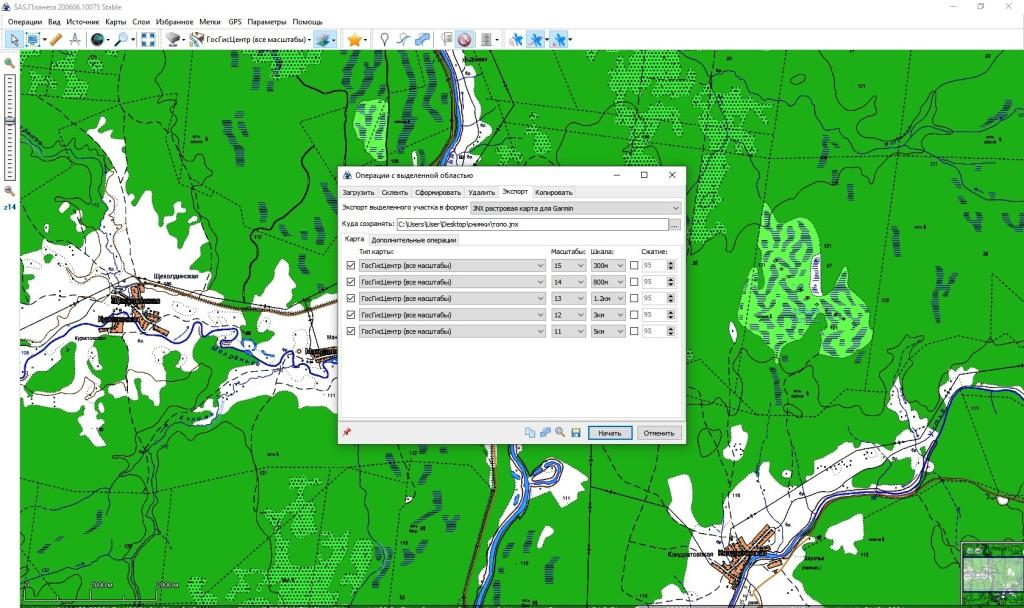Uncheck the last map row checkbox (scale 11)
The width and height of the screenshot is (1024, 608).
[350, 330]
